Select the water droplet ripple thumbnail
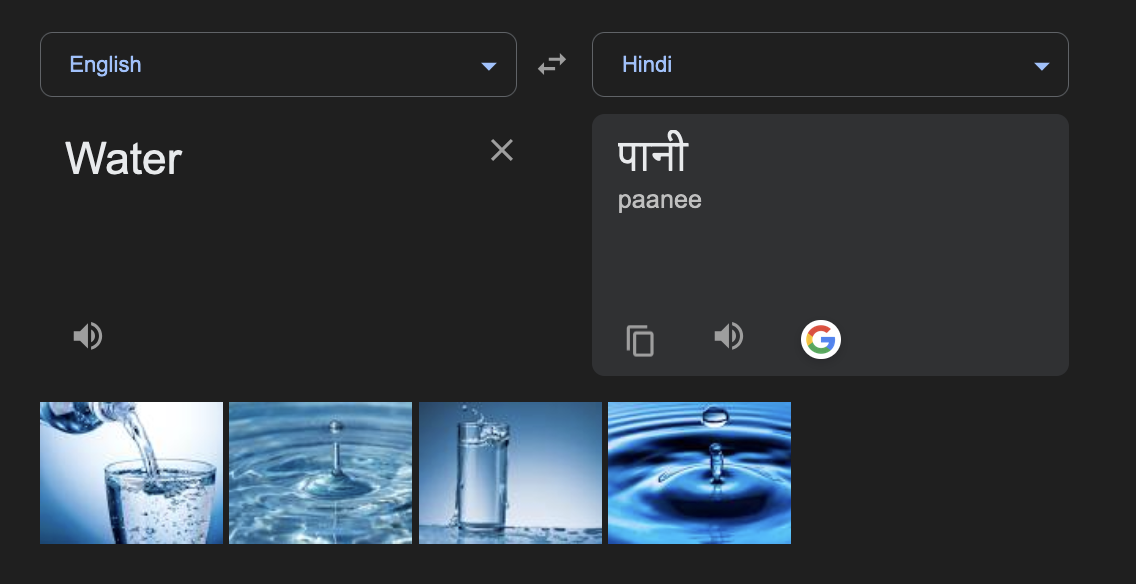This screenshot has height=584, width=1136. coord(320,472)
